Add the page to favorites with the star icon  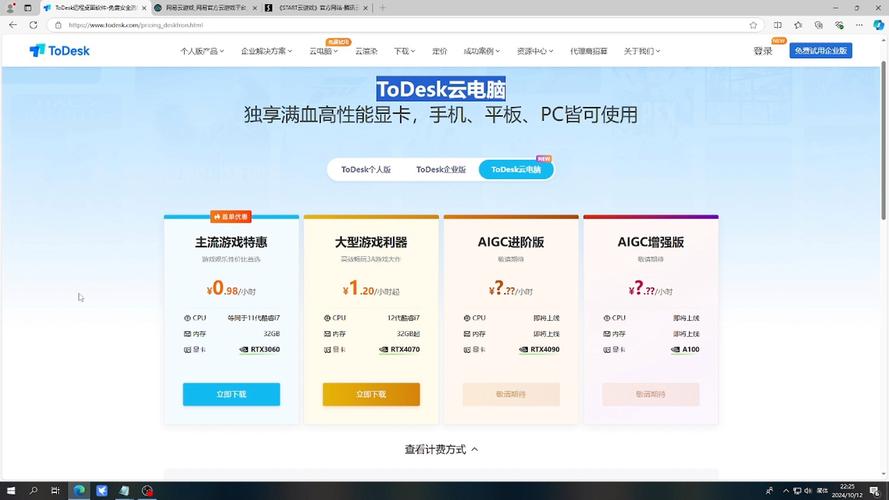pos(753,25)
